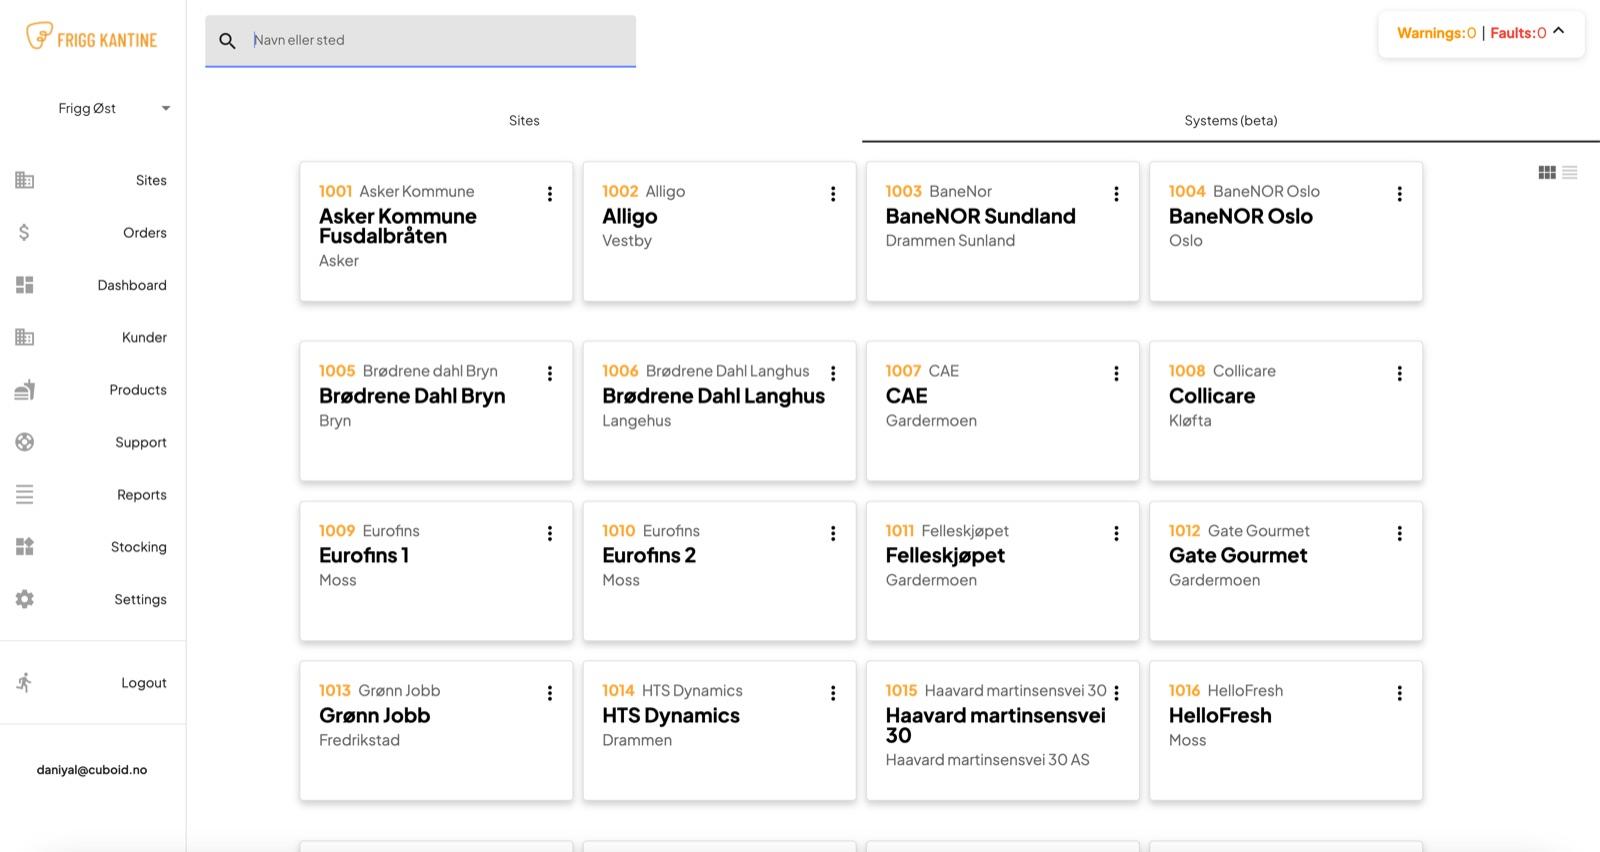The width and height of the screenshot is (1600, 852).
Task: Open three-dot menu on Eurofins 1 card
Action: (550, 534)
